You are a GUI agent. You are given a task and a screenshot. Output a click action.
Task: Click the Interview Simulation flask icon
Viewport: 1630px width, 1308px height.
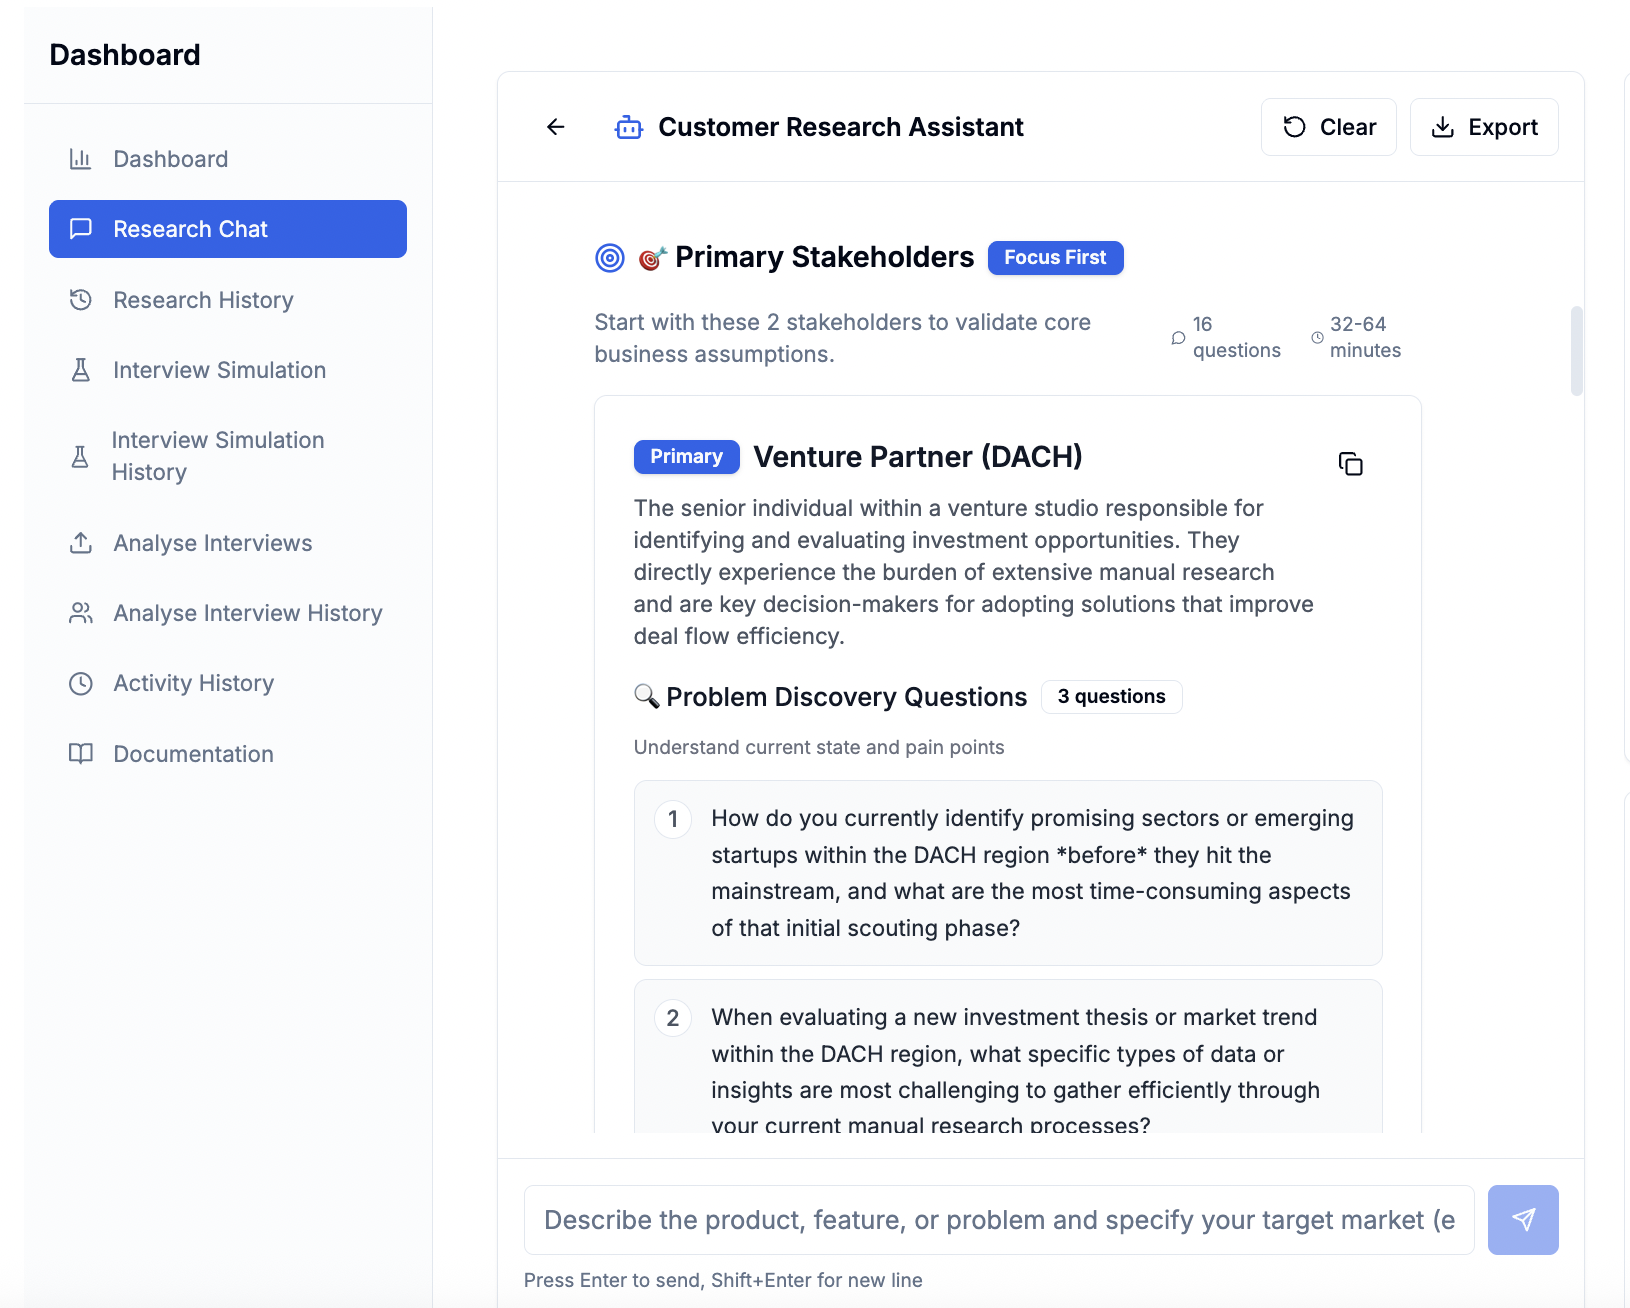tap(81, 370)
